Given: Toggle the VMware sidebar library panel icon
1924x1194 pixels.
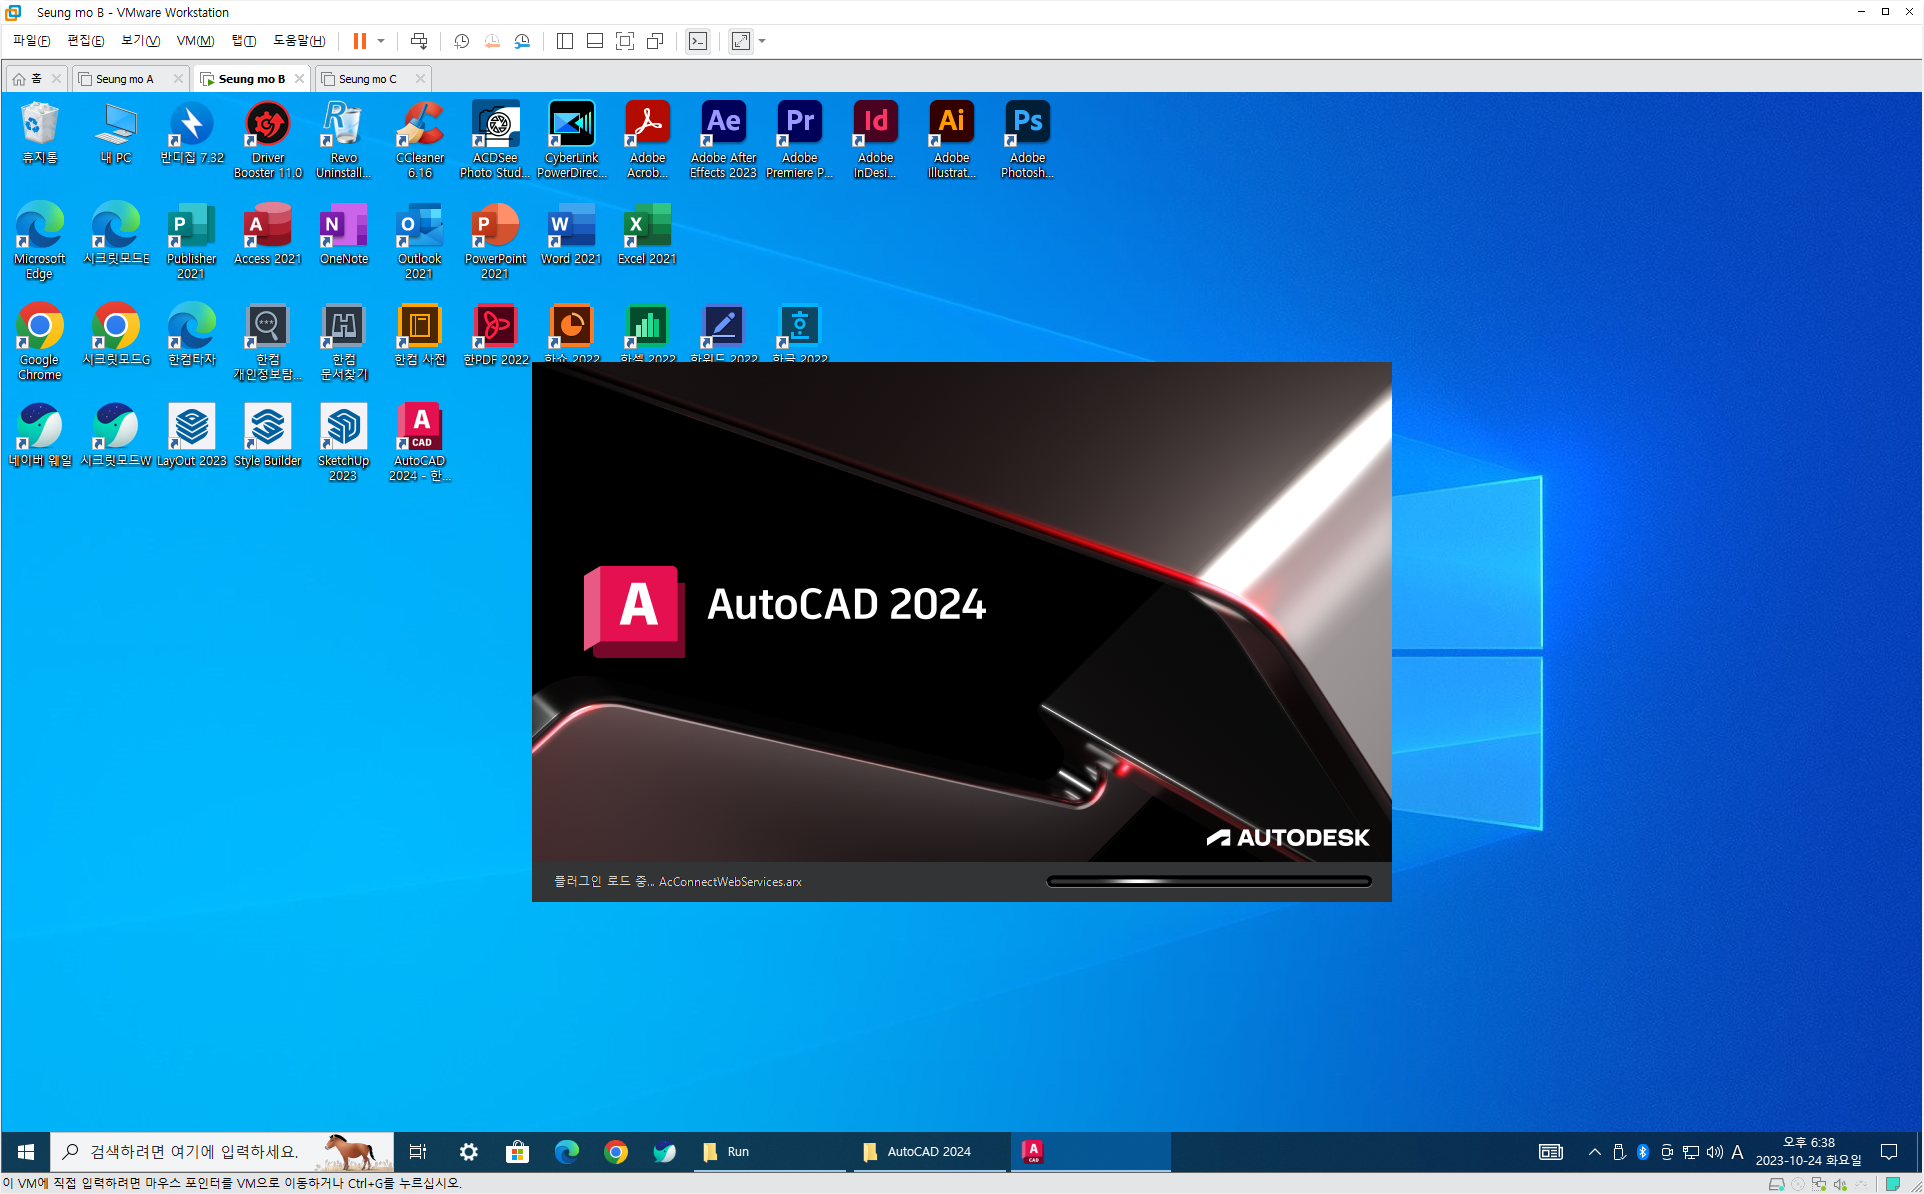Looking at the screenshot, I should point(565,41).
